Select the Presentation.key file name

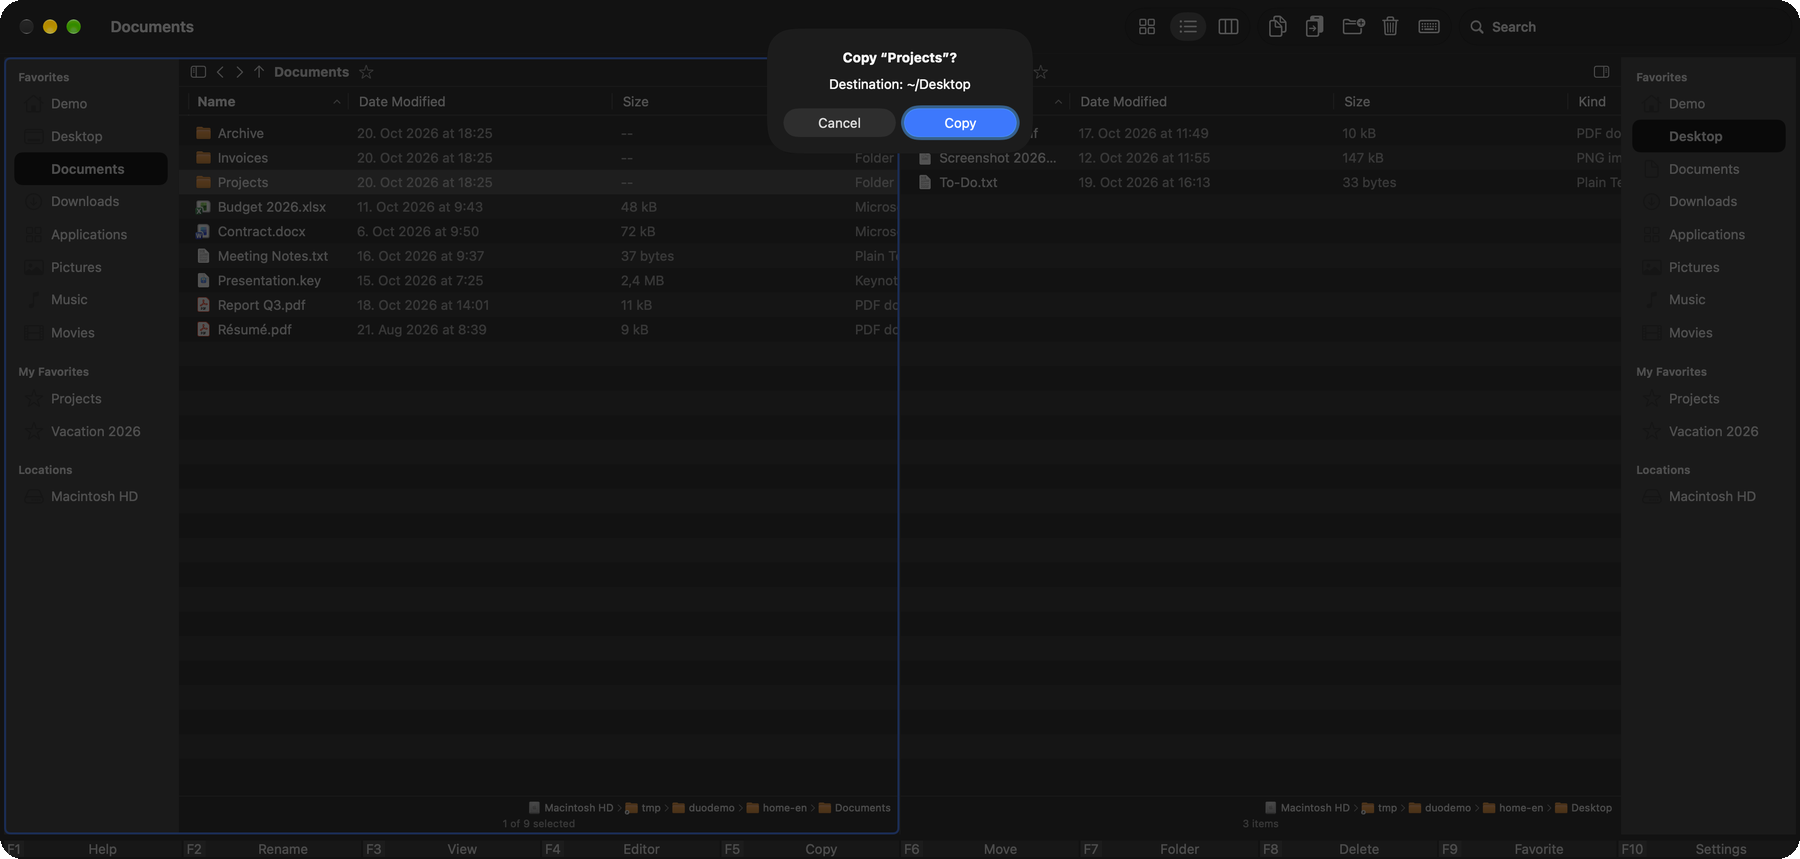click(269, 281)
